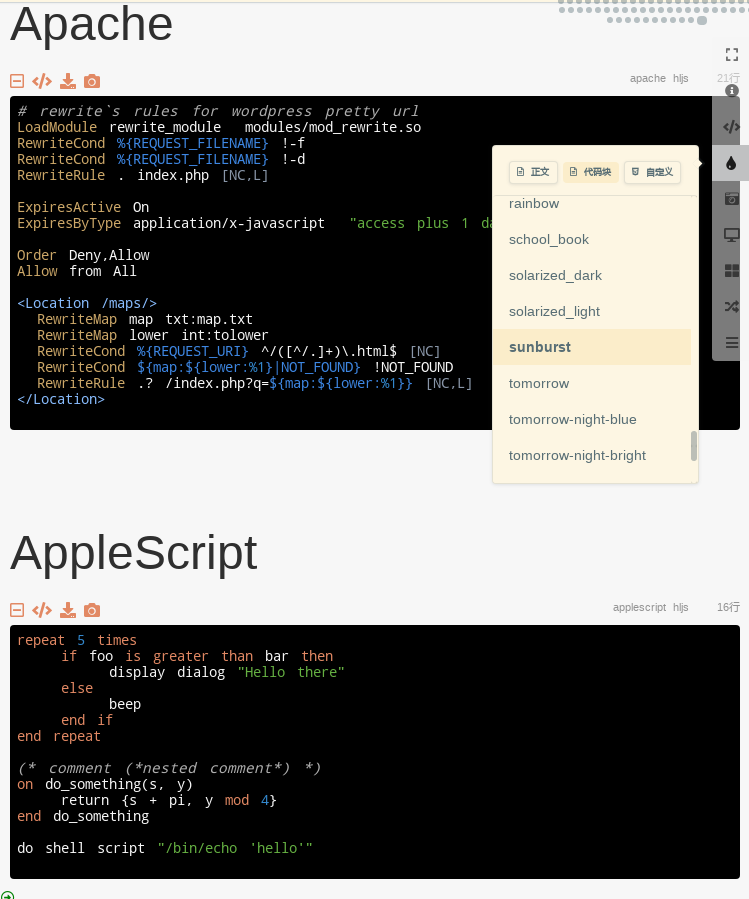
Task: Click 'hljs' label above AppleScript block
Action: [x=681, y=608]
